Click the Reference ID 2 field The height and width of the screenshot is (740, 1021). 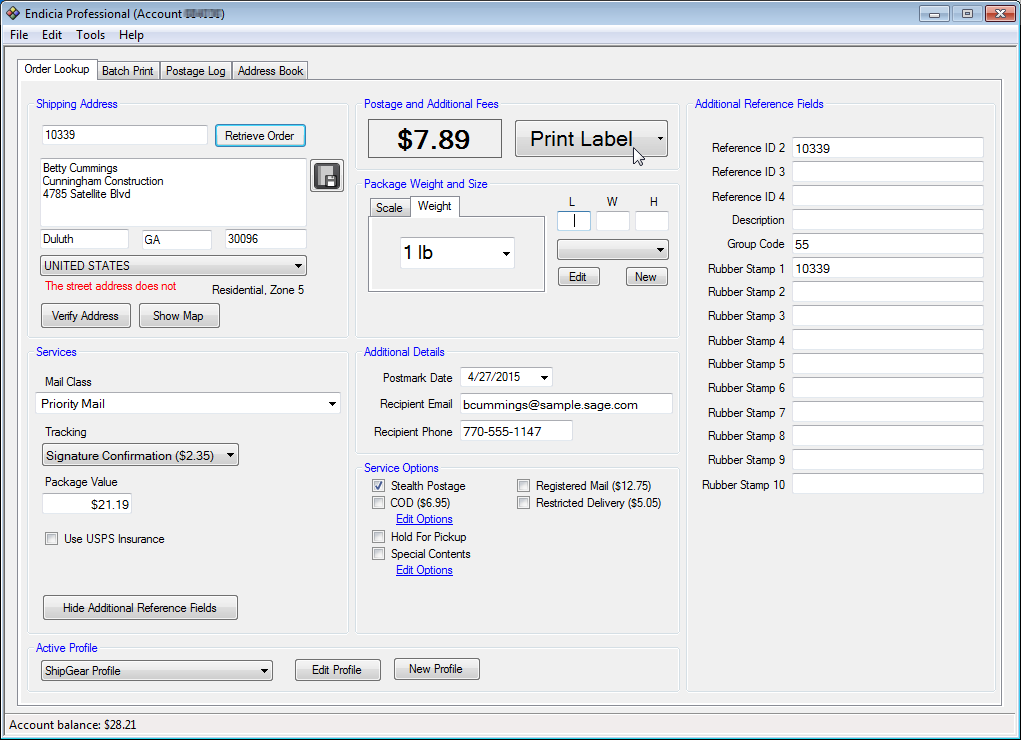point(888,148)
